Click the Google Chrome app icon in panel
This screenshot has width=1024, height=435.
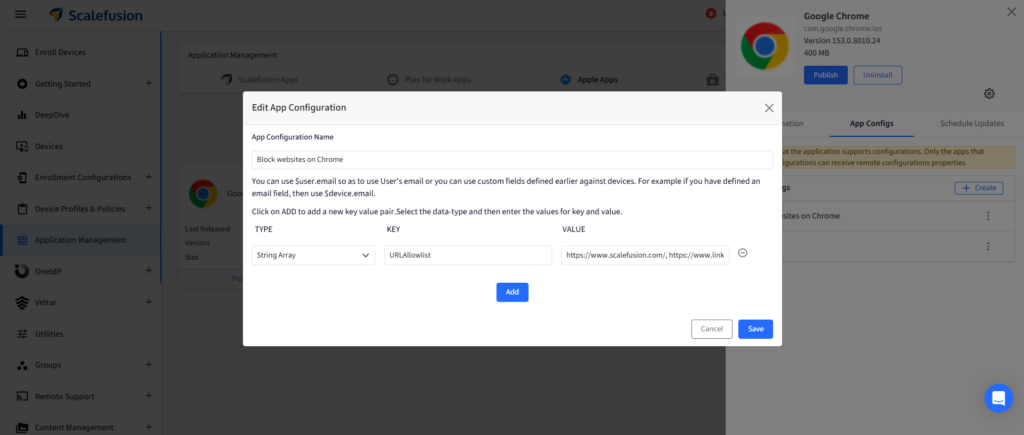764,46
